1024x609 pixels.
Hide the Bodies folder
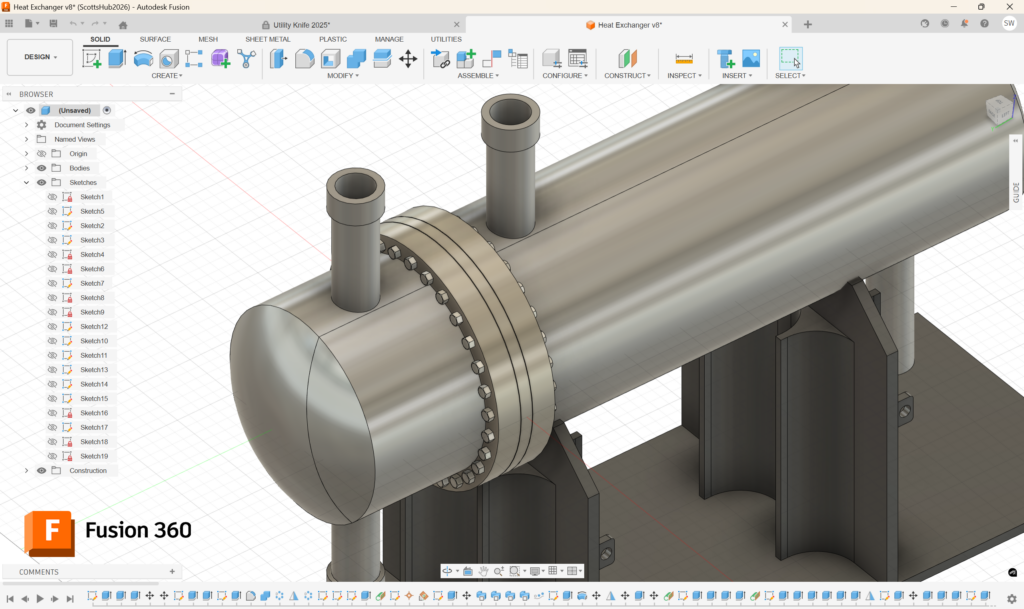click(41, 168)
